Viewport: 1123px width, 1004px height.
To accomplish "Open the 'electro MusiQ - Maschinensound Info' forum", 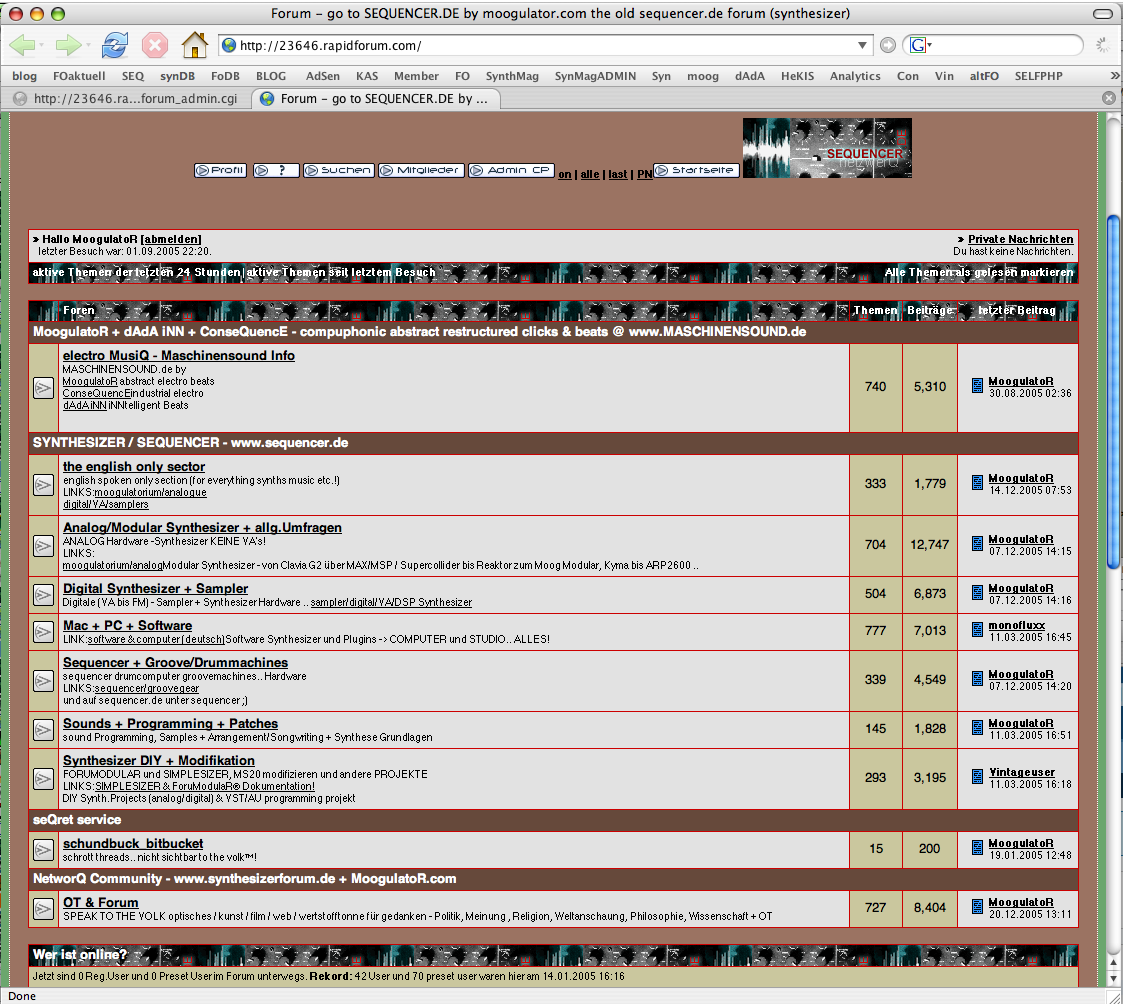I will pos(179,356).
